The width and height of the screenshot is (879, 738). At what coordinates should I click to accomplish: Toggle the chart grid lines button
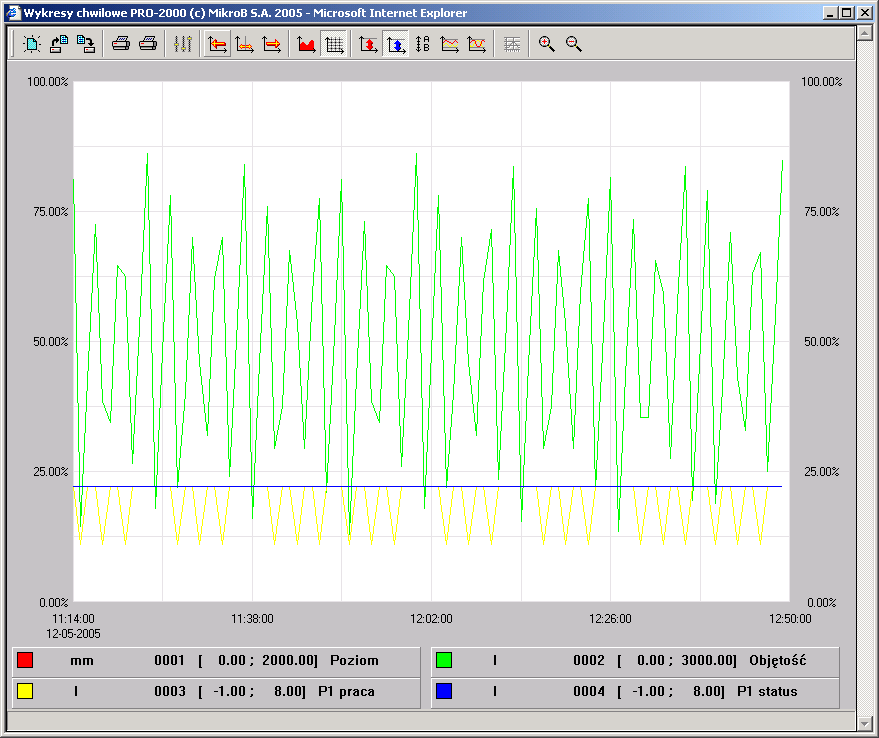pos(334,44)
